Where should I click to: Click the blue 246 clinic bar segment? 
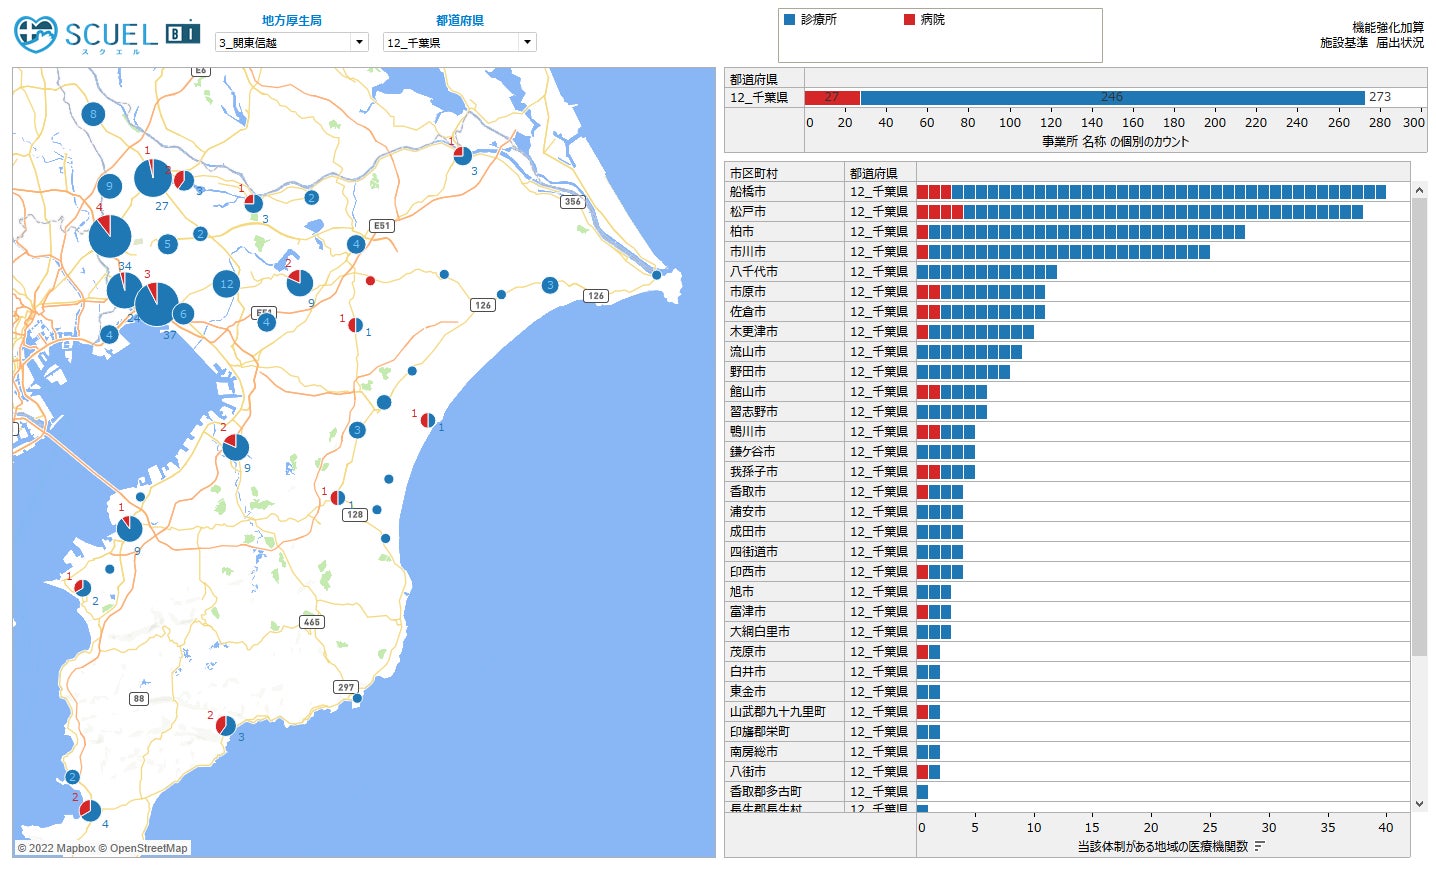click(1112, 97)
